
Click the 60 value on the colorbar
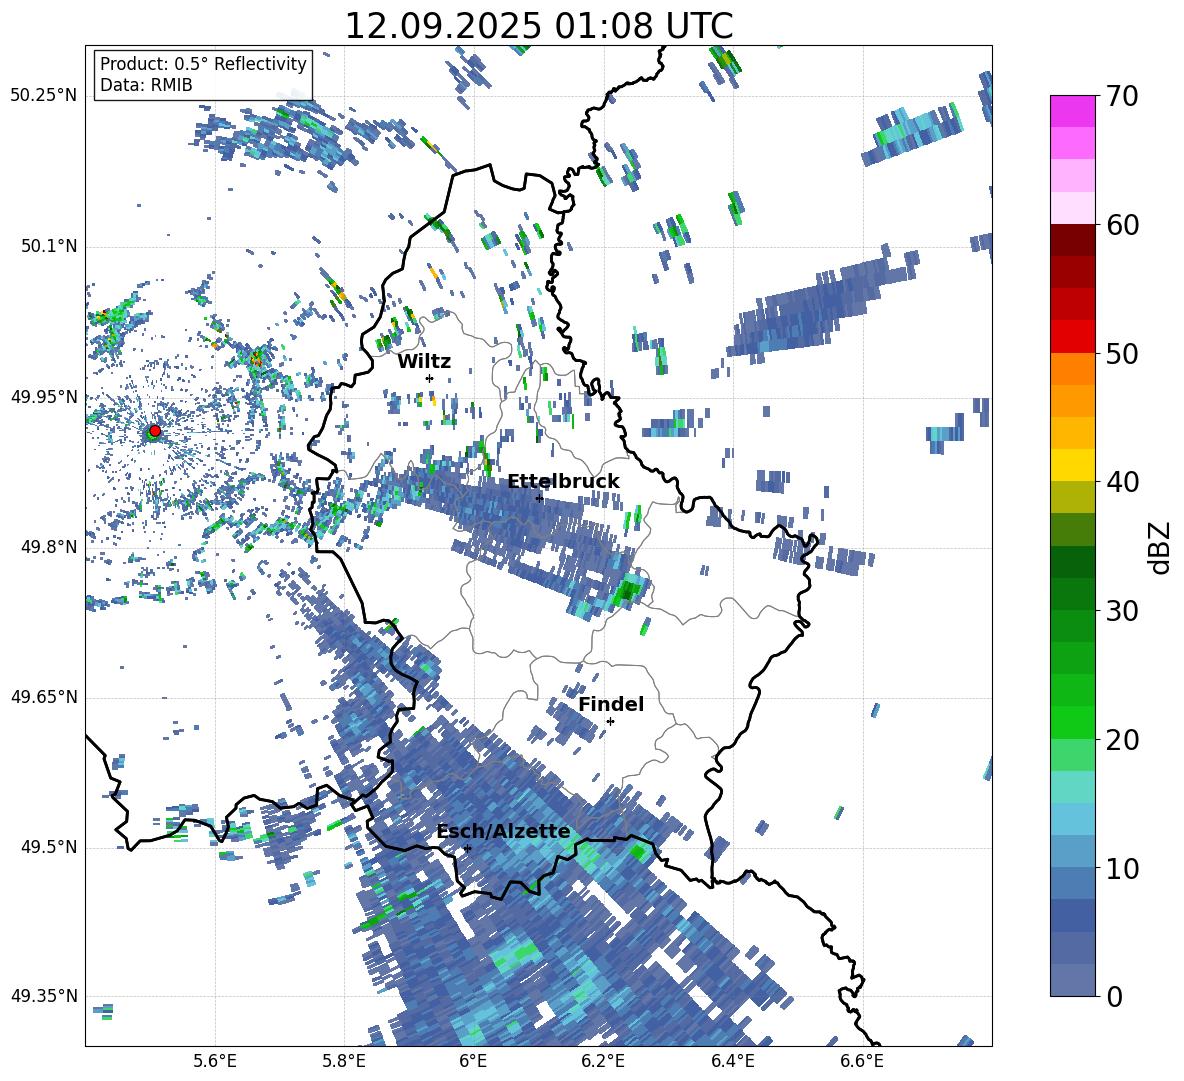point(1122,225)
